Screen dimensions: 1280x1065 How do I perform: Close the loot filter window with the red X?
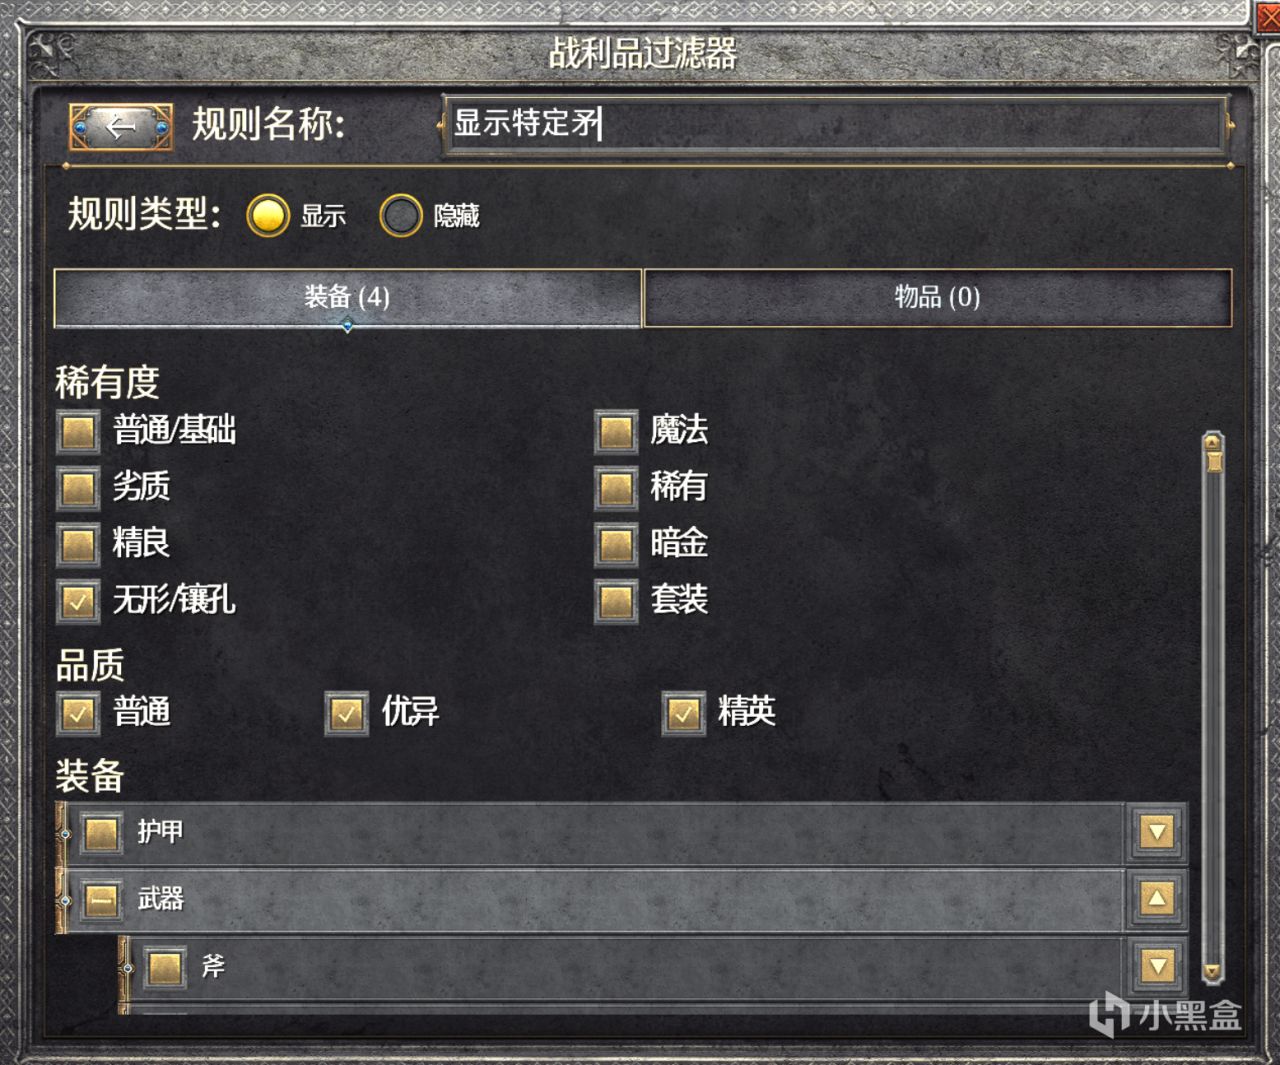1267,15
